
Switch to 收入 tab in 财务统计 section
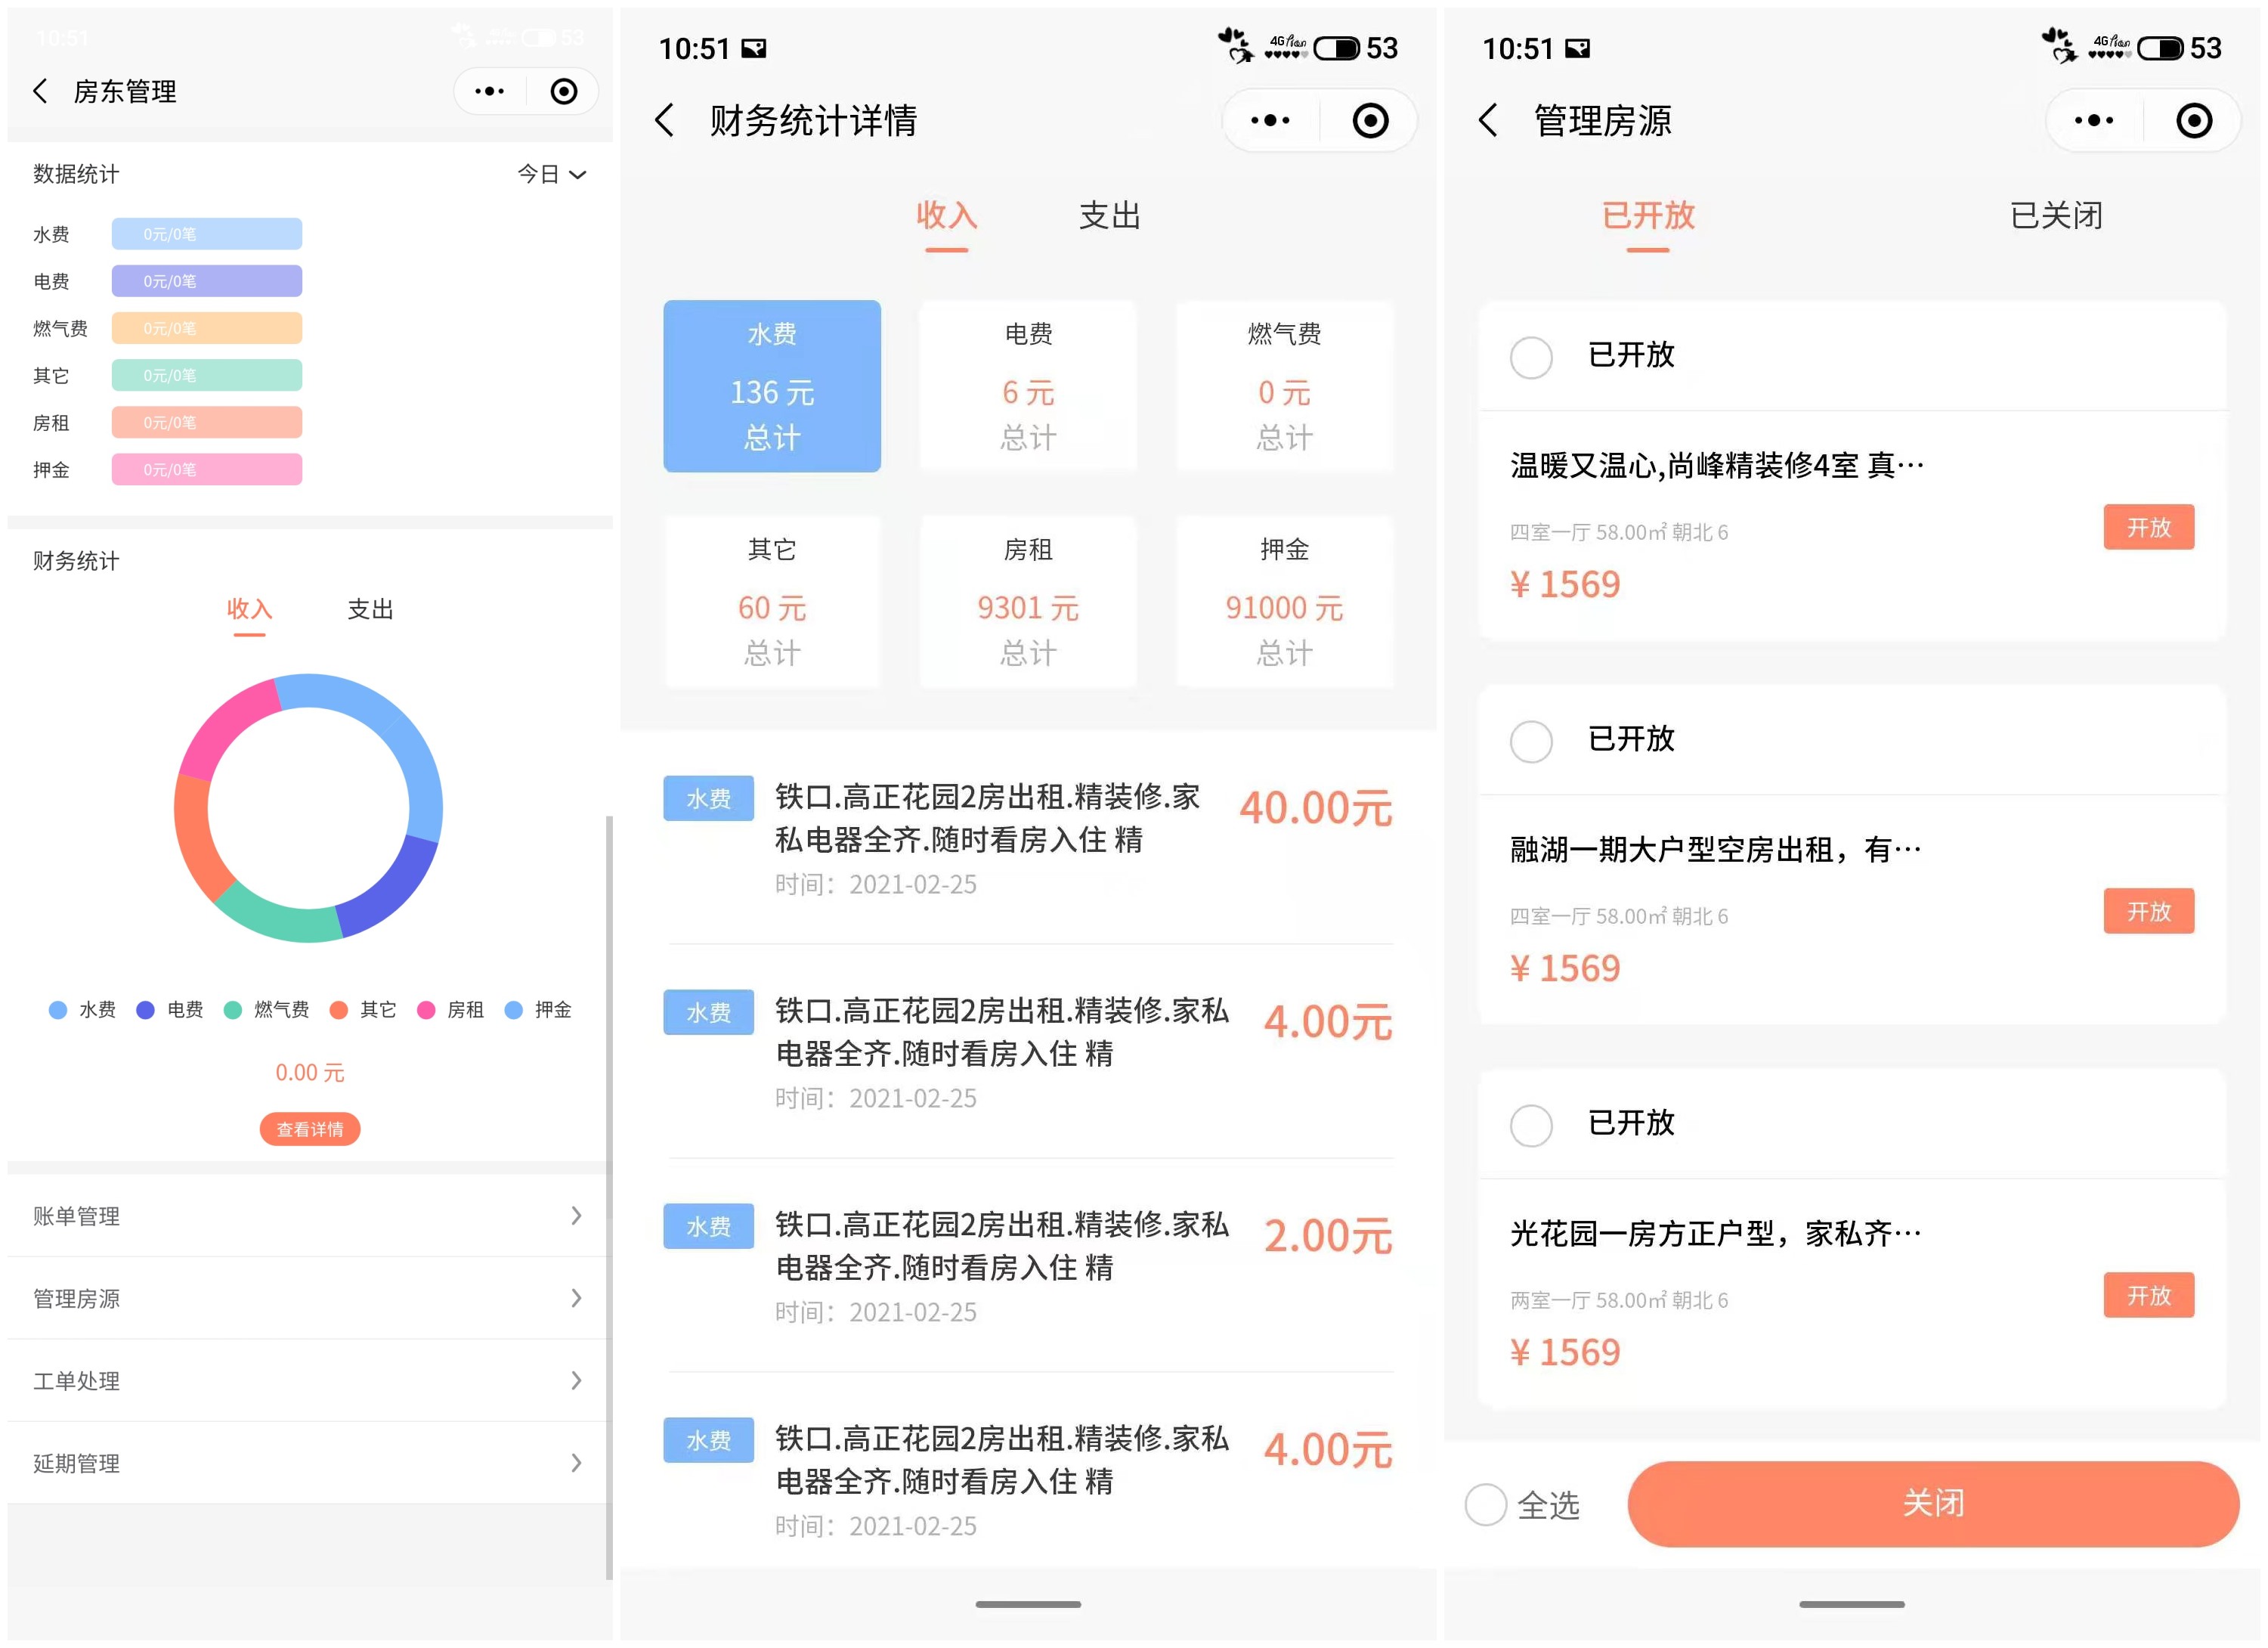(x=249, y=609)
